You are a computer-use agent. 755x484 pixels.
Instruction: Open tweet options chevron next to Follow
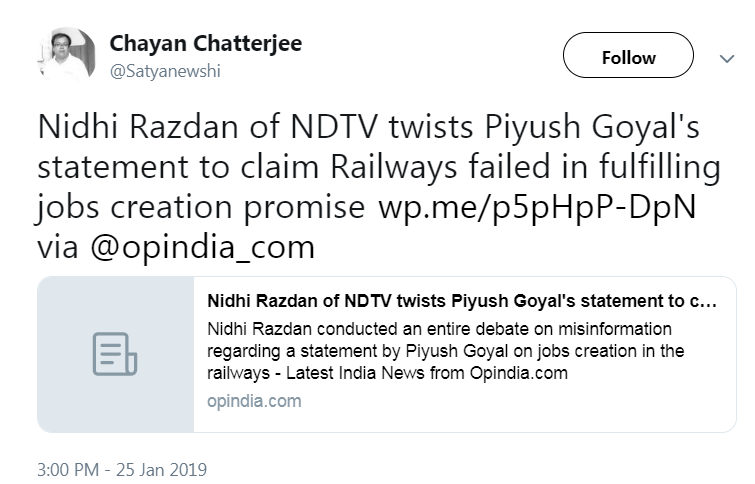tap(727, 58)
